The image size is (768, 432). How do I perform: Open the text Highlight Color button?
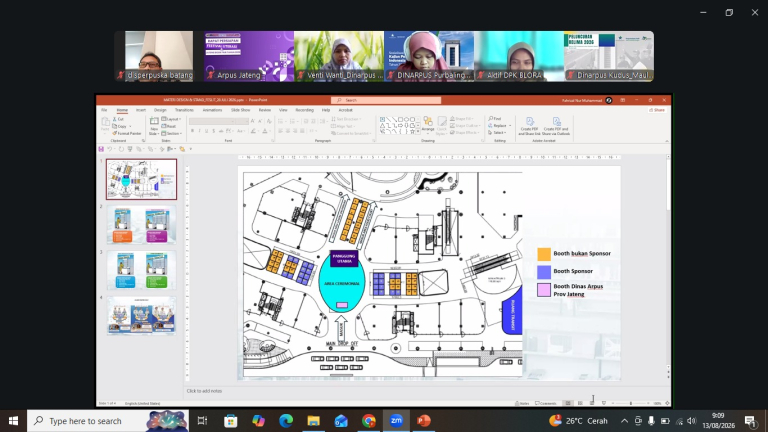254,131
